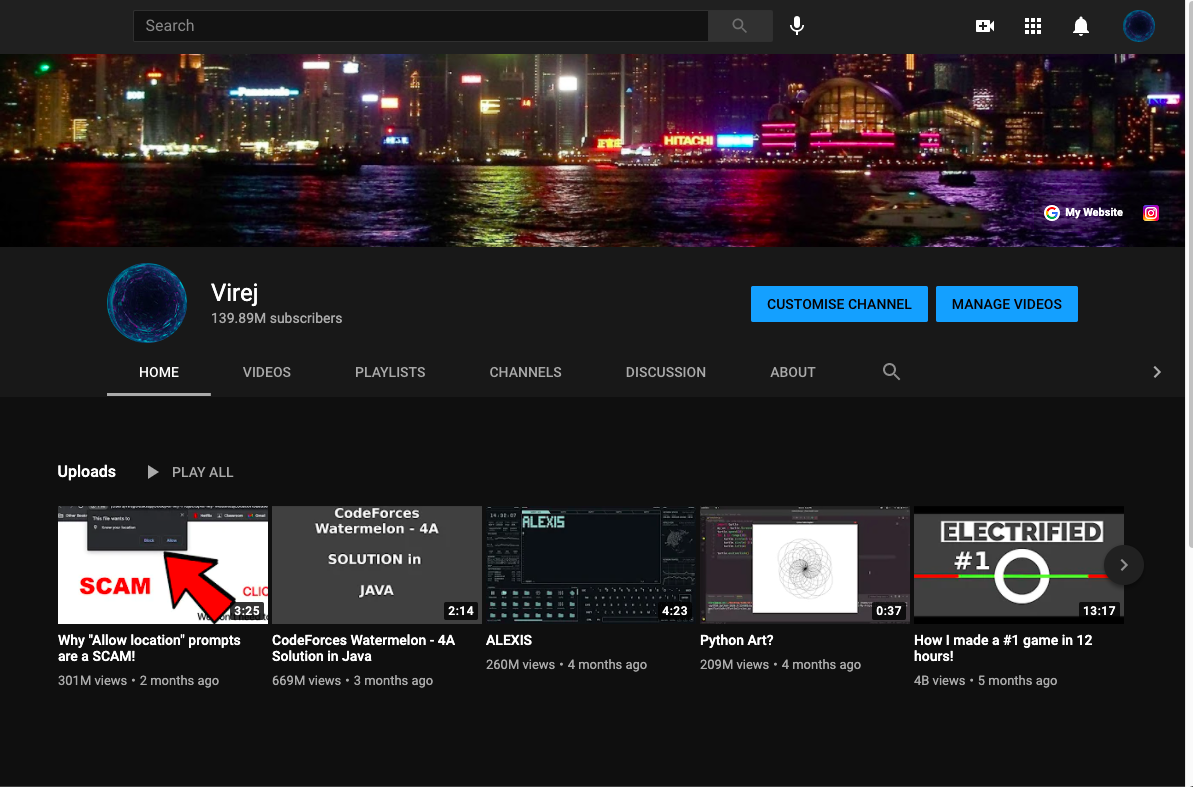Switch to the Videos tab

[x=266, y=372]
